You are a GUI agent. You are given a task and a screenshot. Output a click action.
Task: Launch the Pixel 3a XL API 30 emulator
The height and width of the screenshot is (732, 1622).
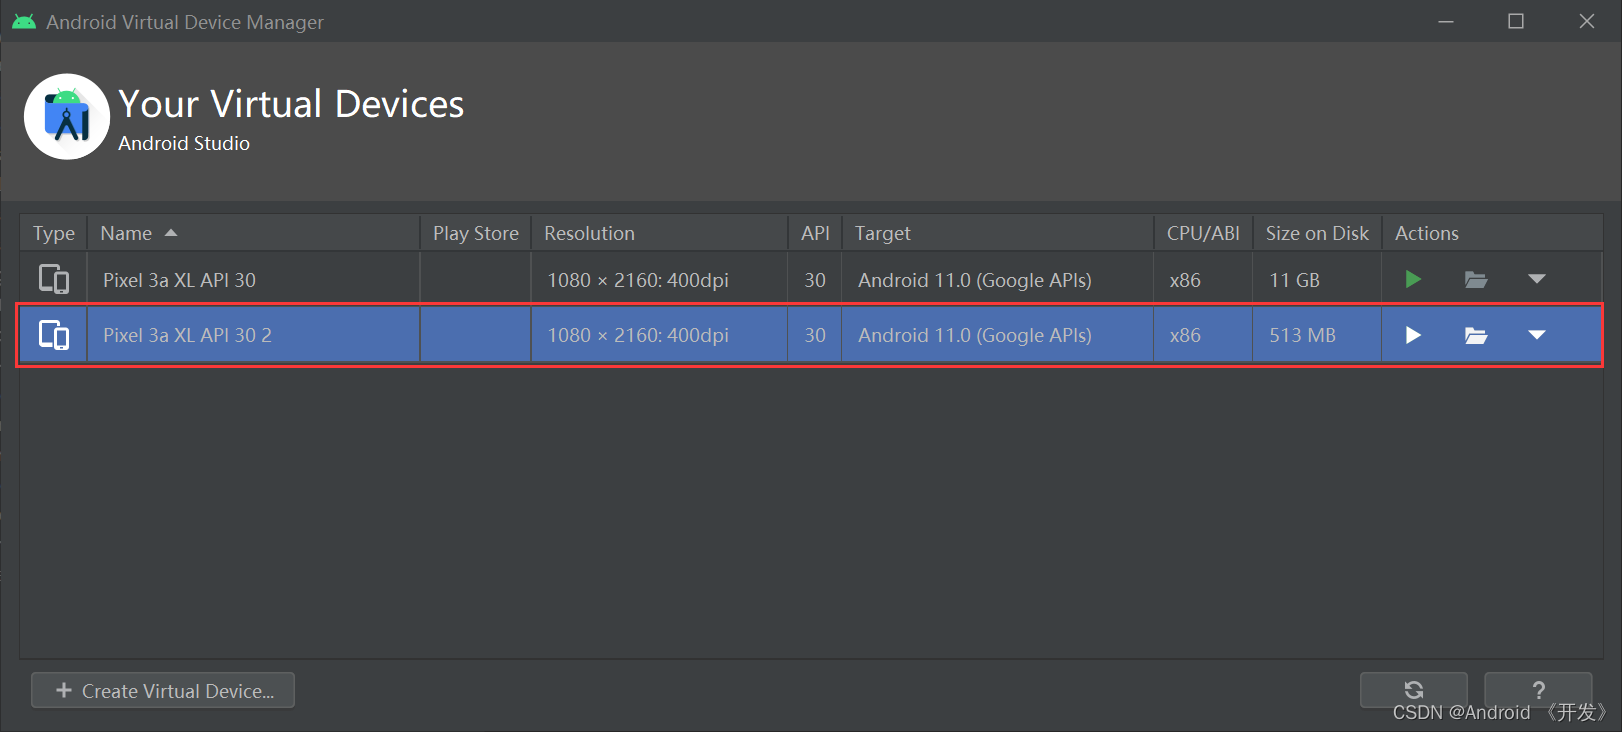tap(1412, 280)
